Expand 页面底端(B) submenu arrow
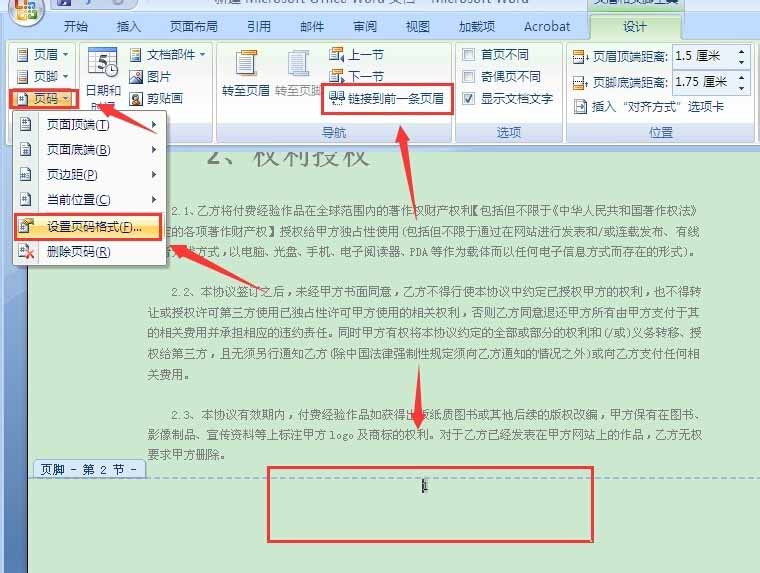Viewport: 760px width, 573px height. (x=154, y=149)
